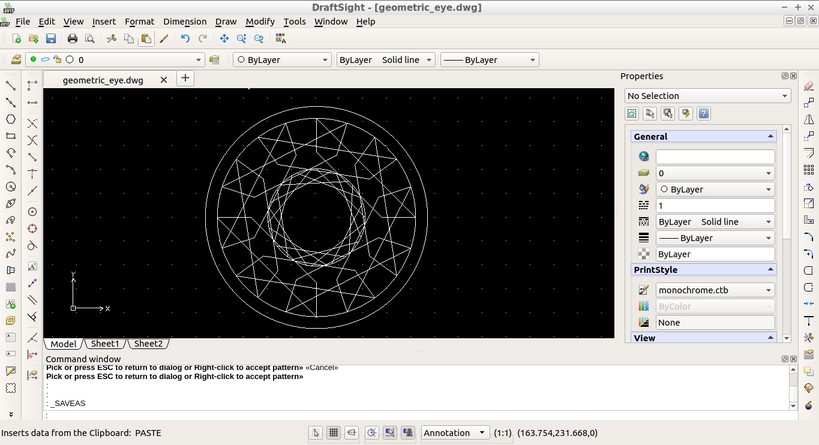The width and height of the screenshot is (819, 445).
Task: Click the Undo arrow icon
Action: point(185,39)
